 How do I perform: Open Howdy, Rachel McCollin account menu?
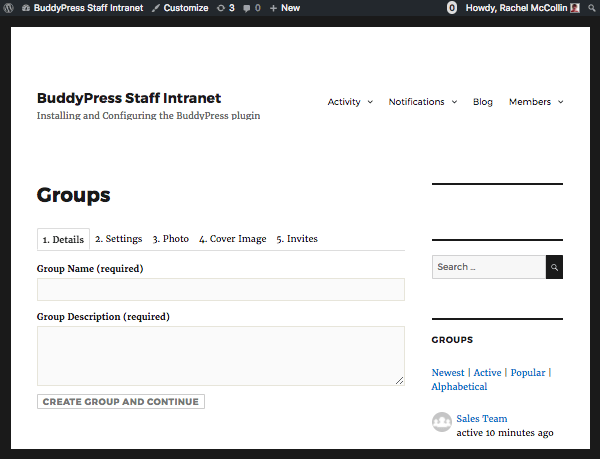pos(522,8)
